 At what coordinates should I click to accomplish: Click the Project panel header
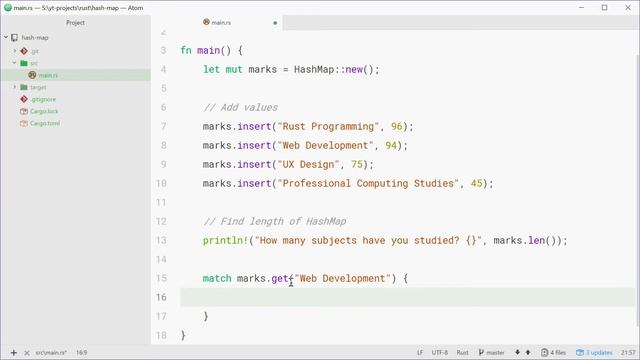pos(76,22)
